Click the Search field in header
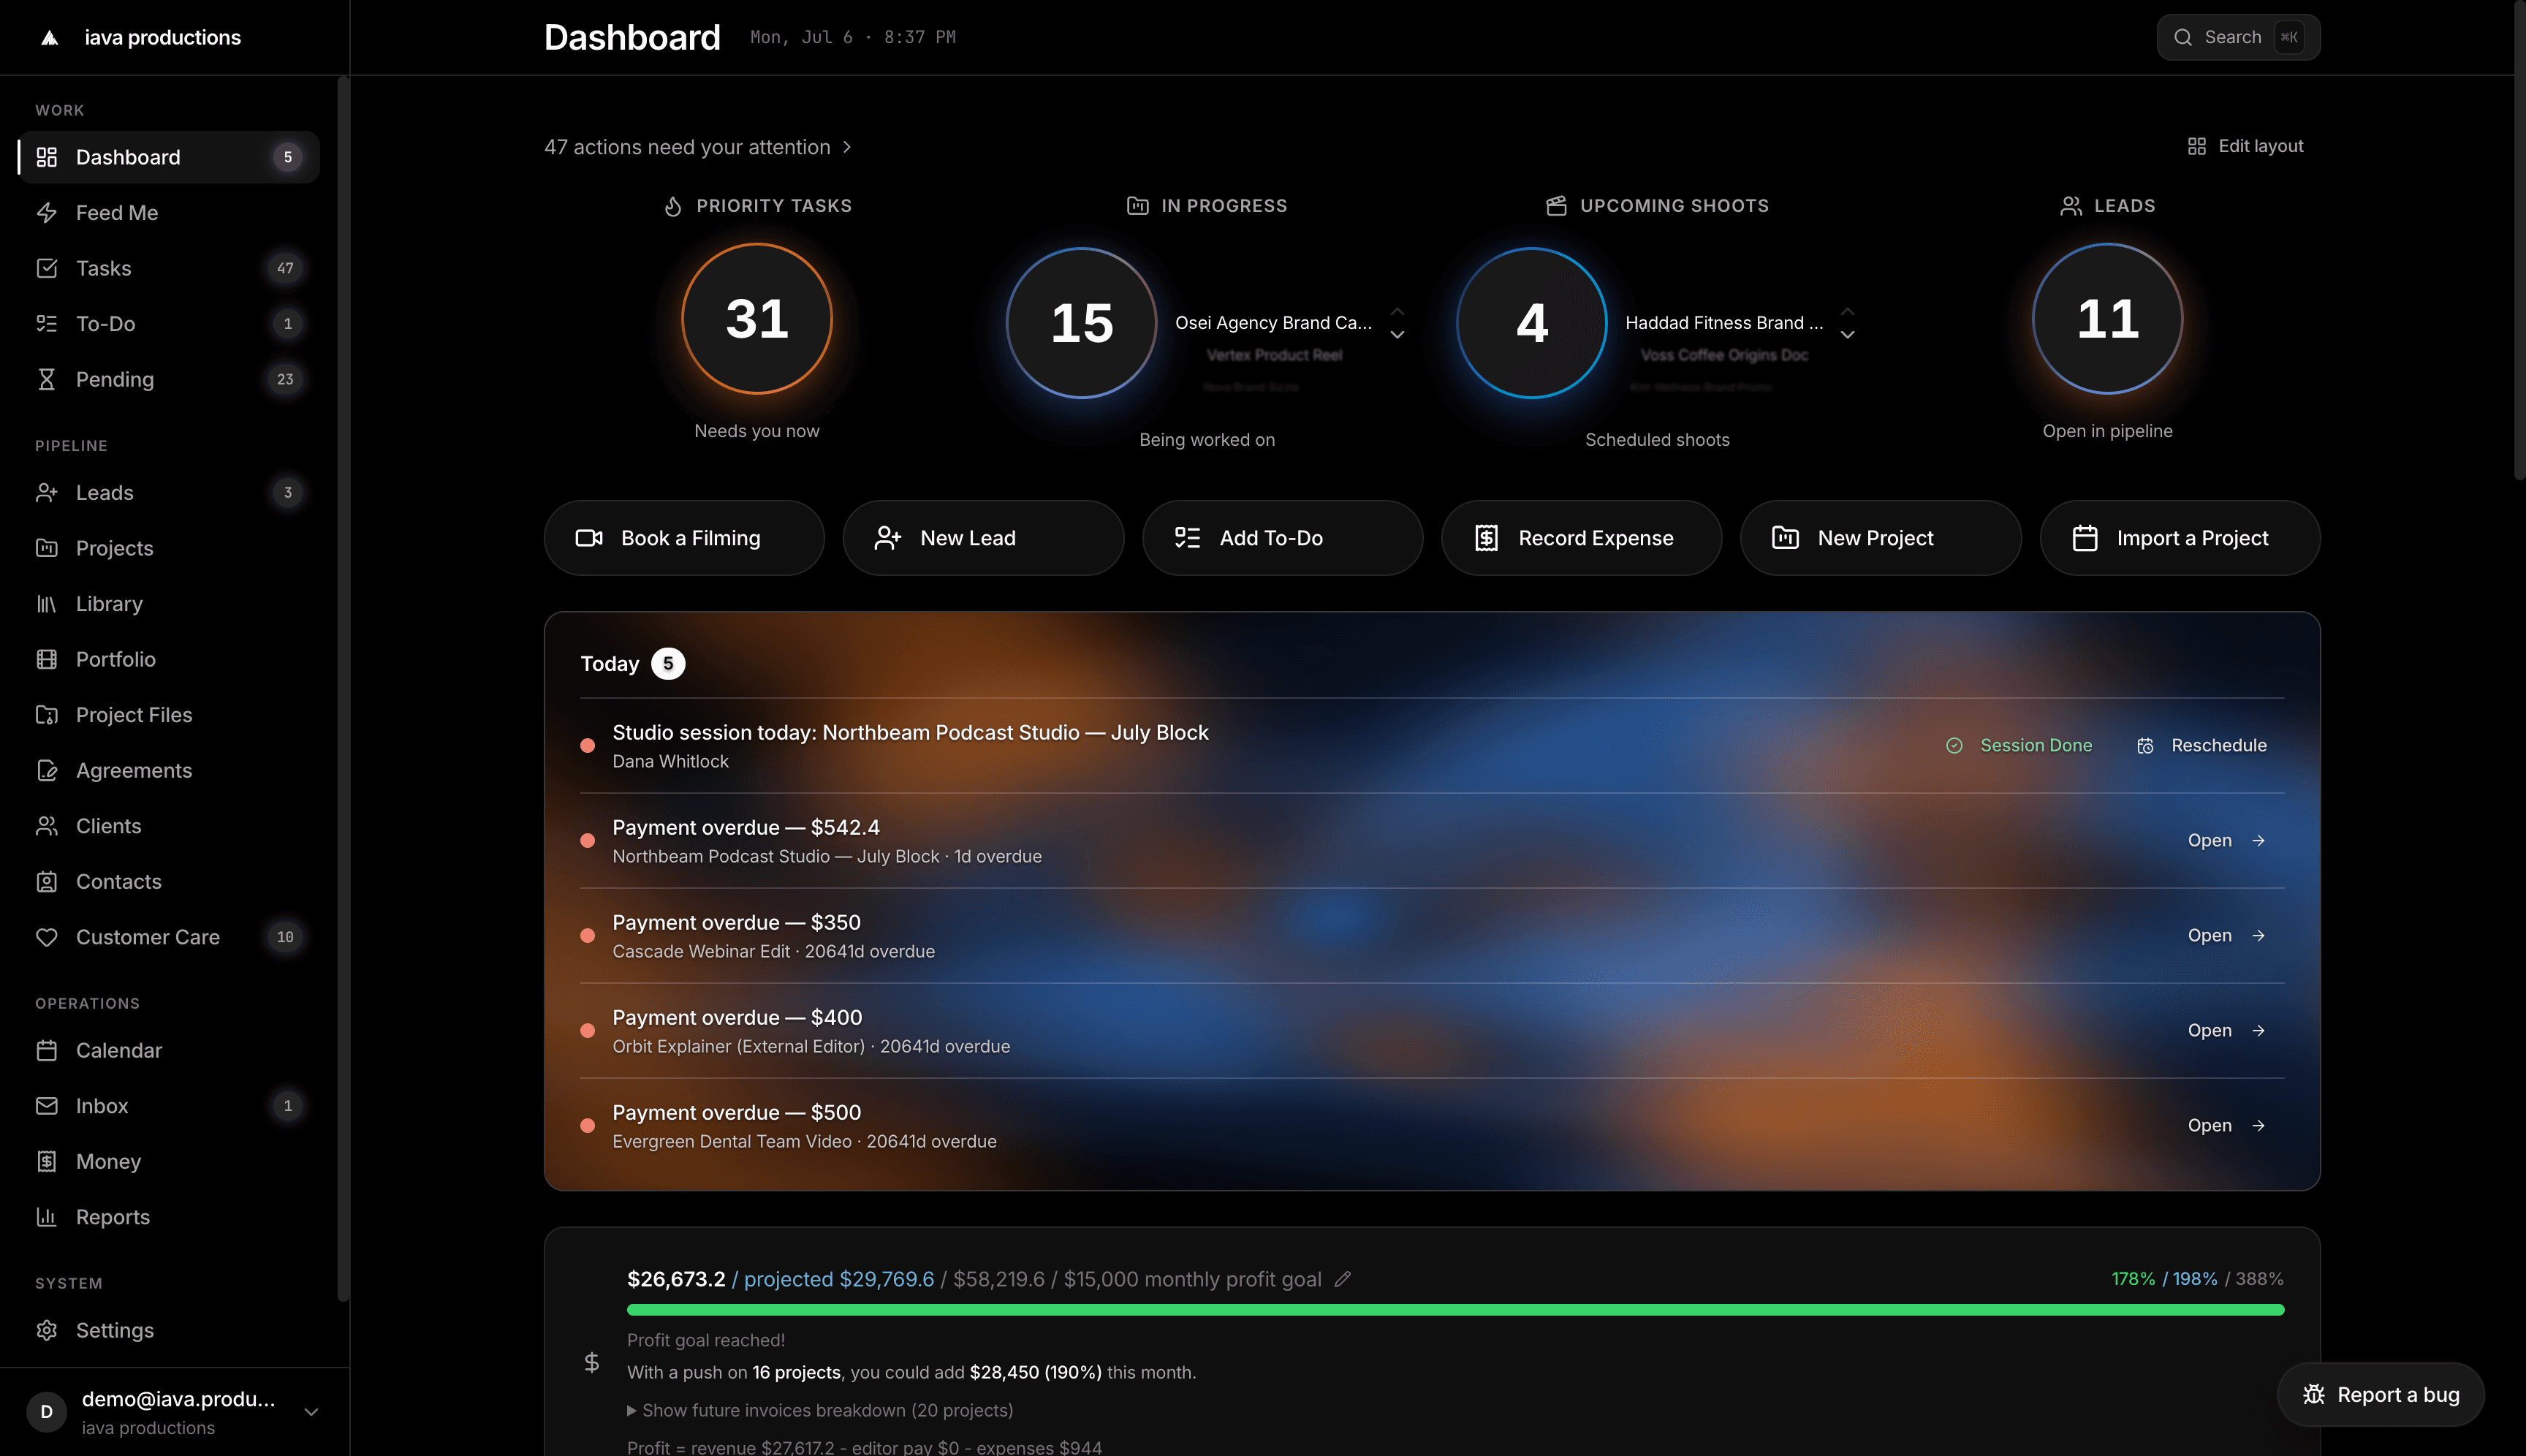This screenshot has width=2526, height=1456. click(2238, 37)
